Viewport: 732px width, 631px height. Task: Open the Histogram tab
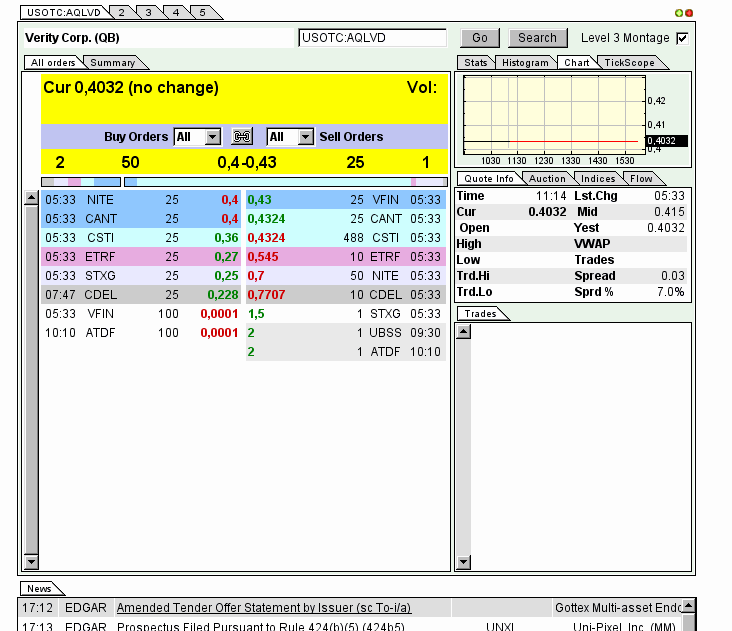pos(525,63)
